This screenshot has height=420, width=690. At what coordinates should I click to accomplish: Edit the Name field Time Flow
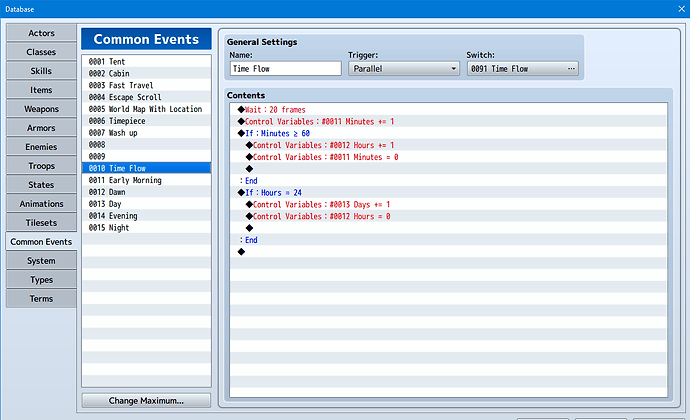(x=286, y=69)
